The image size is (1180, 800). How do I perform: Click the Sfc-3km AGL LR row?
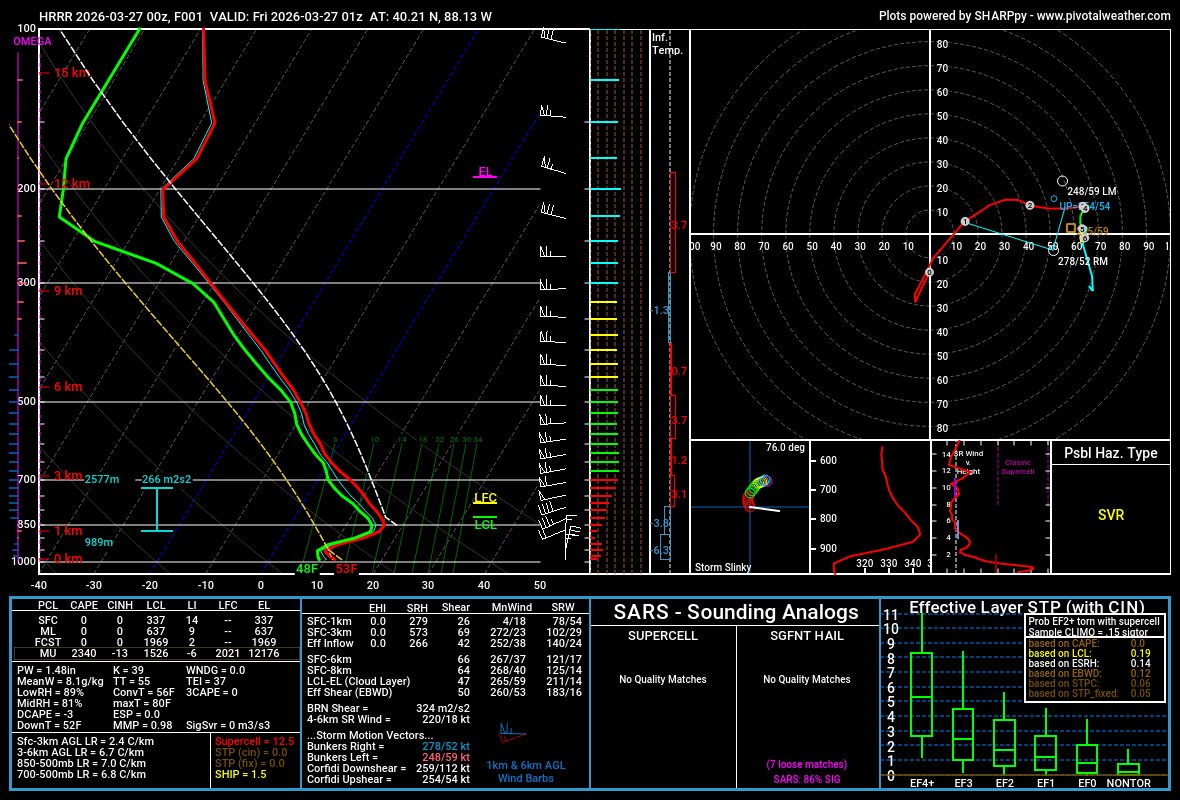tap(86, 741)
